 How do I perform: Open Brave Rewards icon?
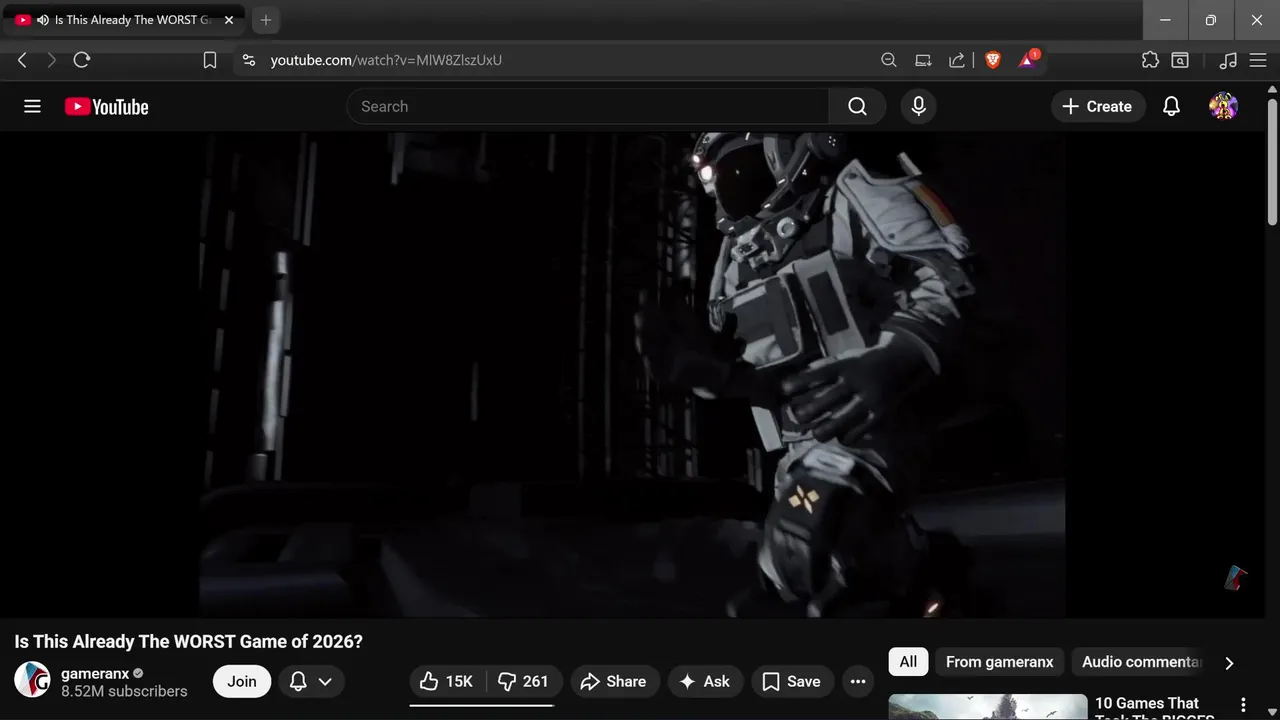1028,60
